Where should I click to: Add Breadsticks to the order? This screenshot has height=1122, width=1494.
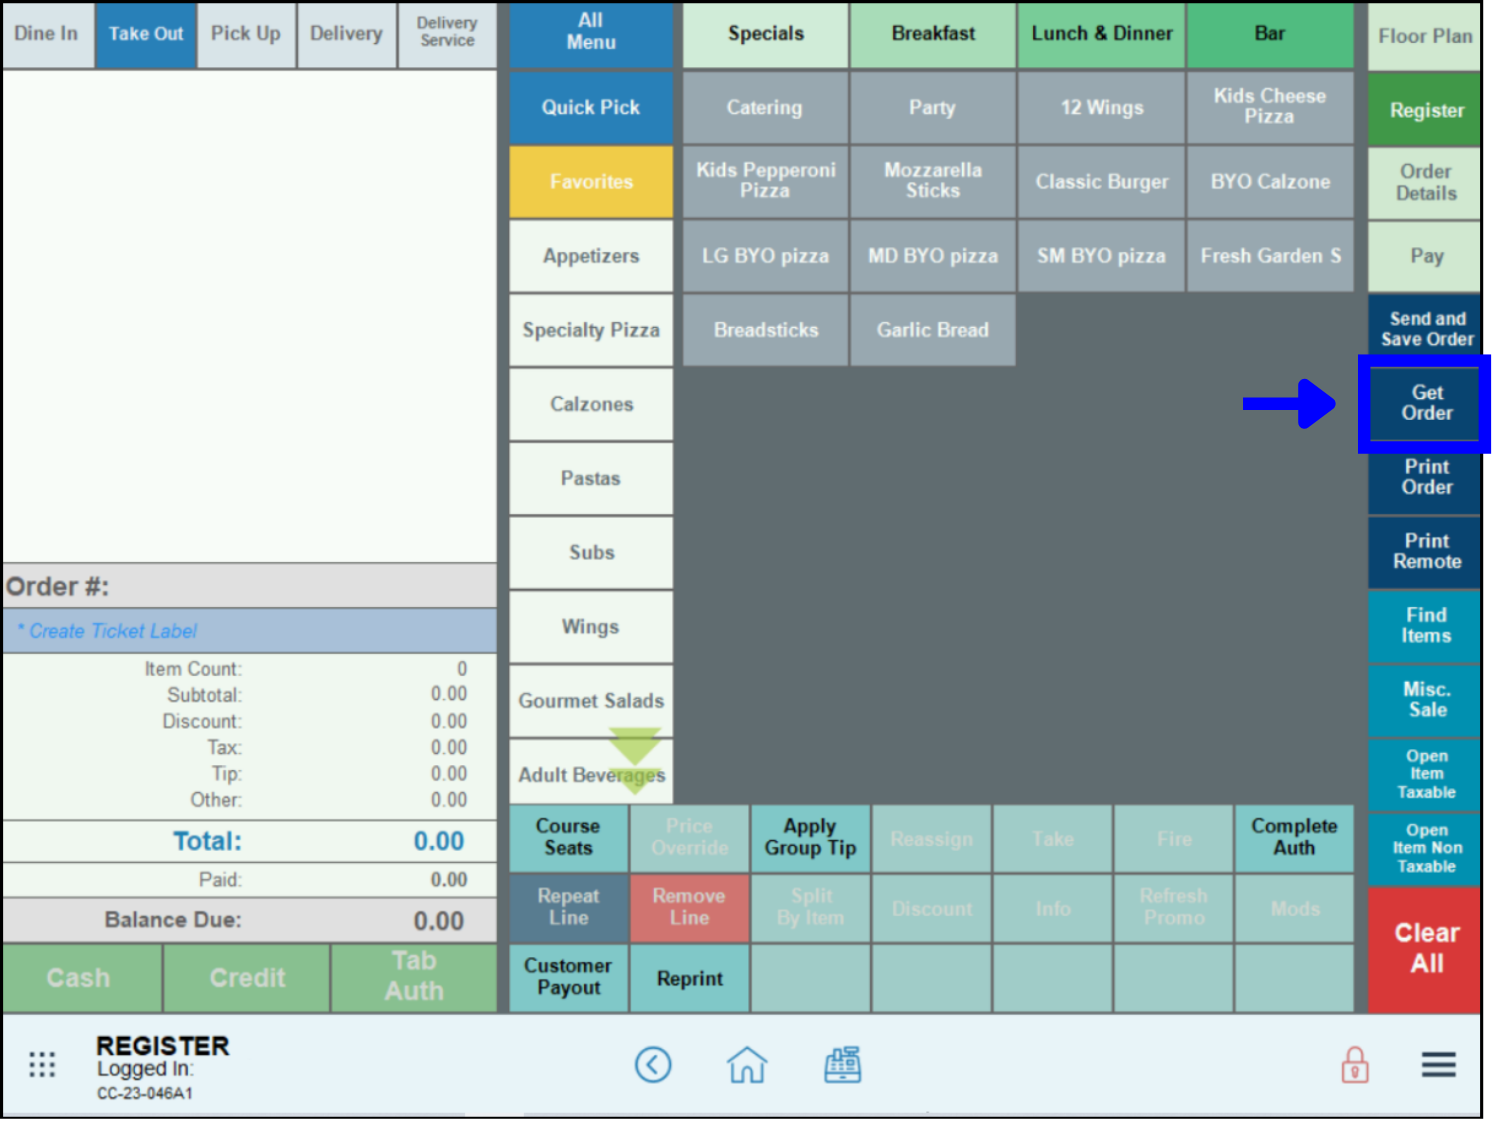pos(765,330)
